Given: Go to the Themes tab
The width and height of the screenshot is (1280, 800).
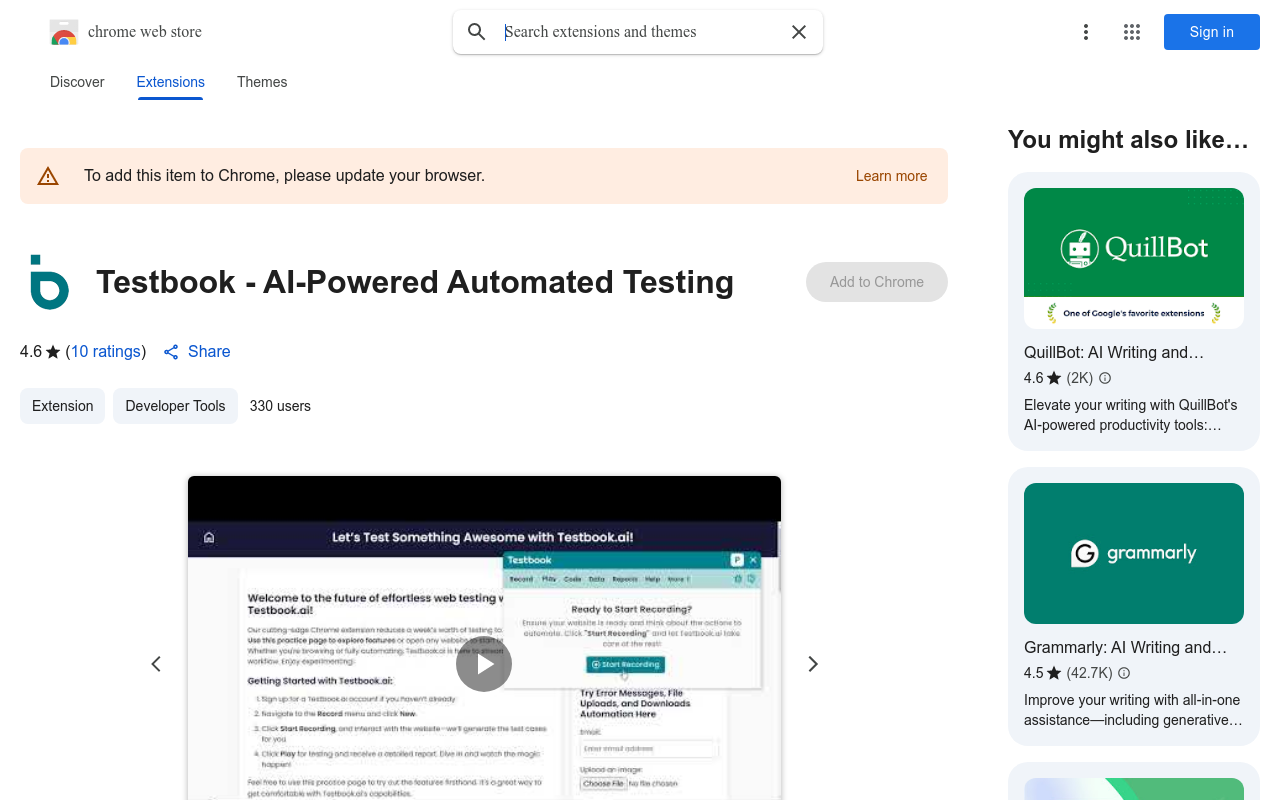Looking at the screenshot, I should [262, 82].
